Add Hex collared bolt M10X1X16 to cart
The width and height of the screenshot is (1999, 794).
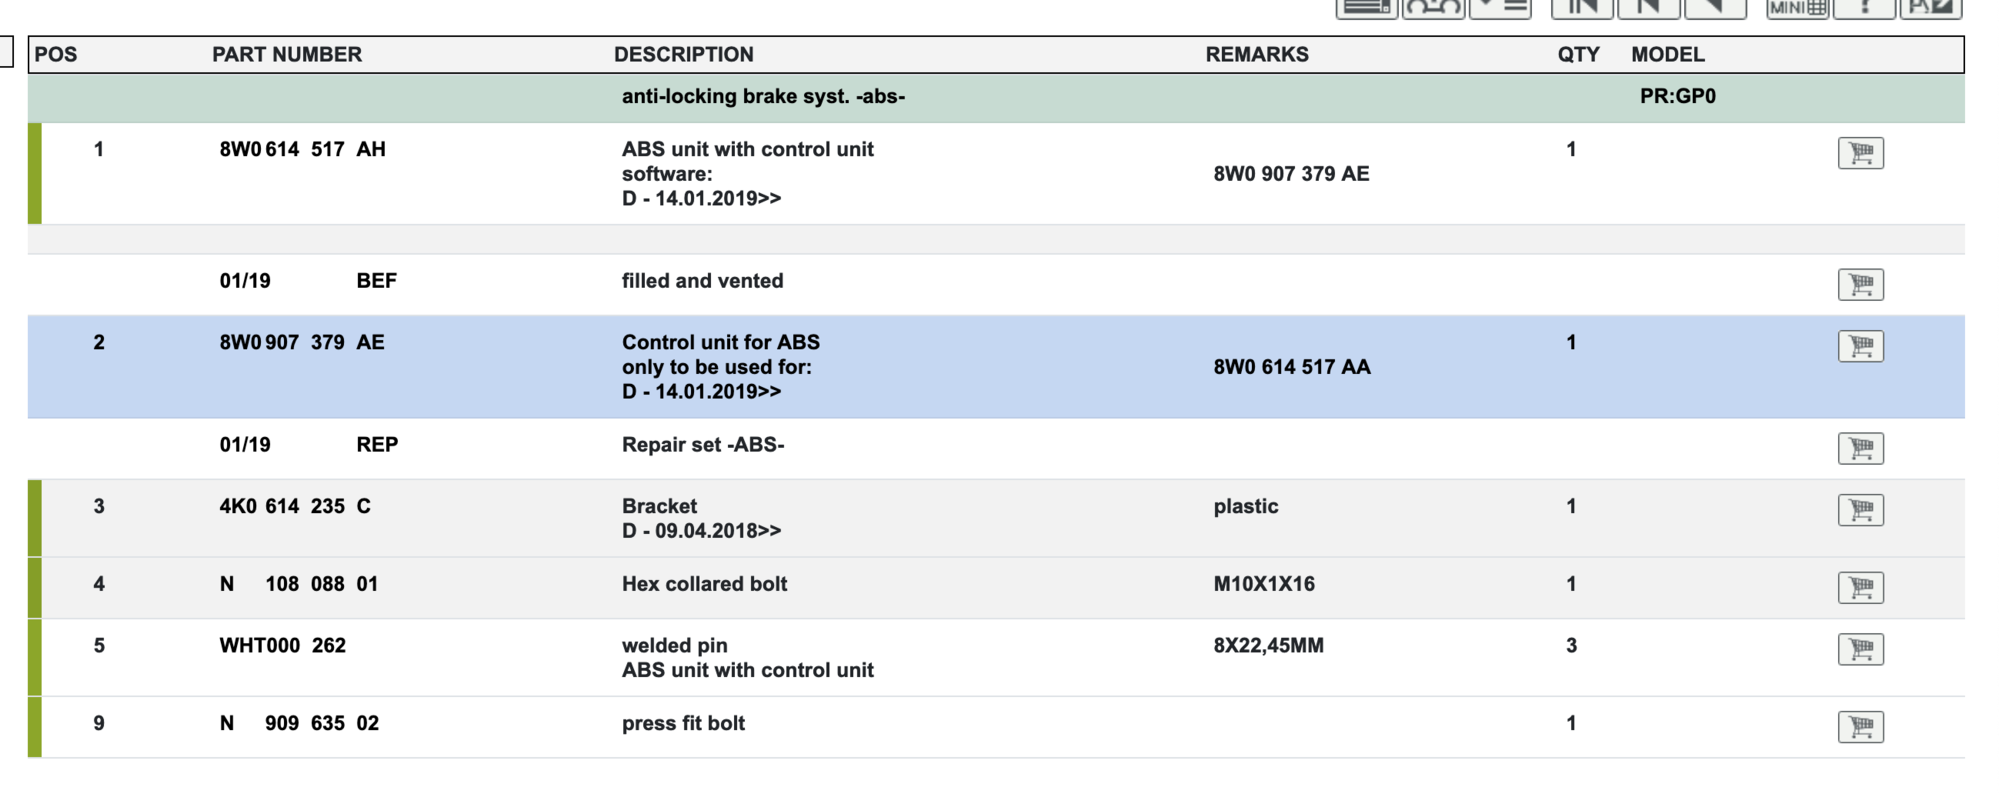[x=1859, y=587]
